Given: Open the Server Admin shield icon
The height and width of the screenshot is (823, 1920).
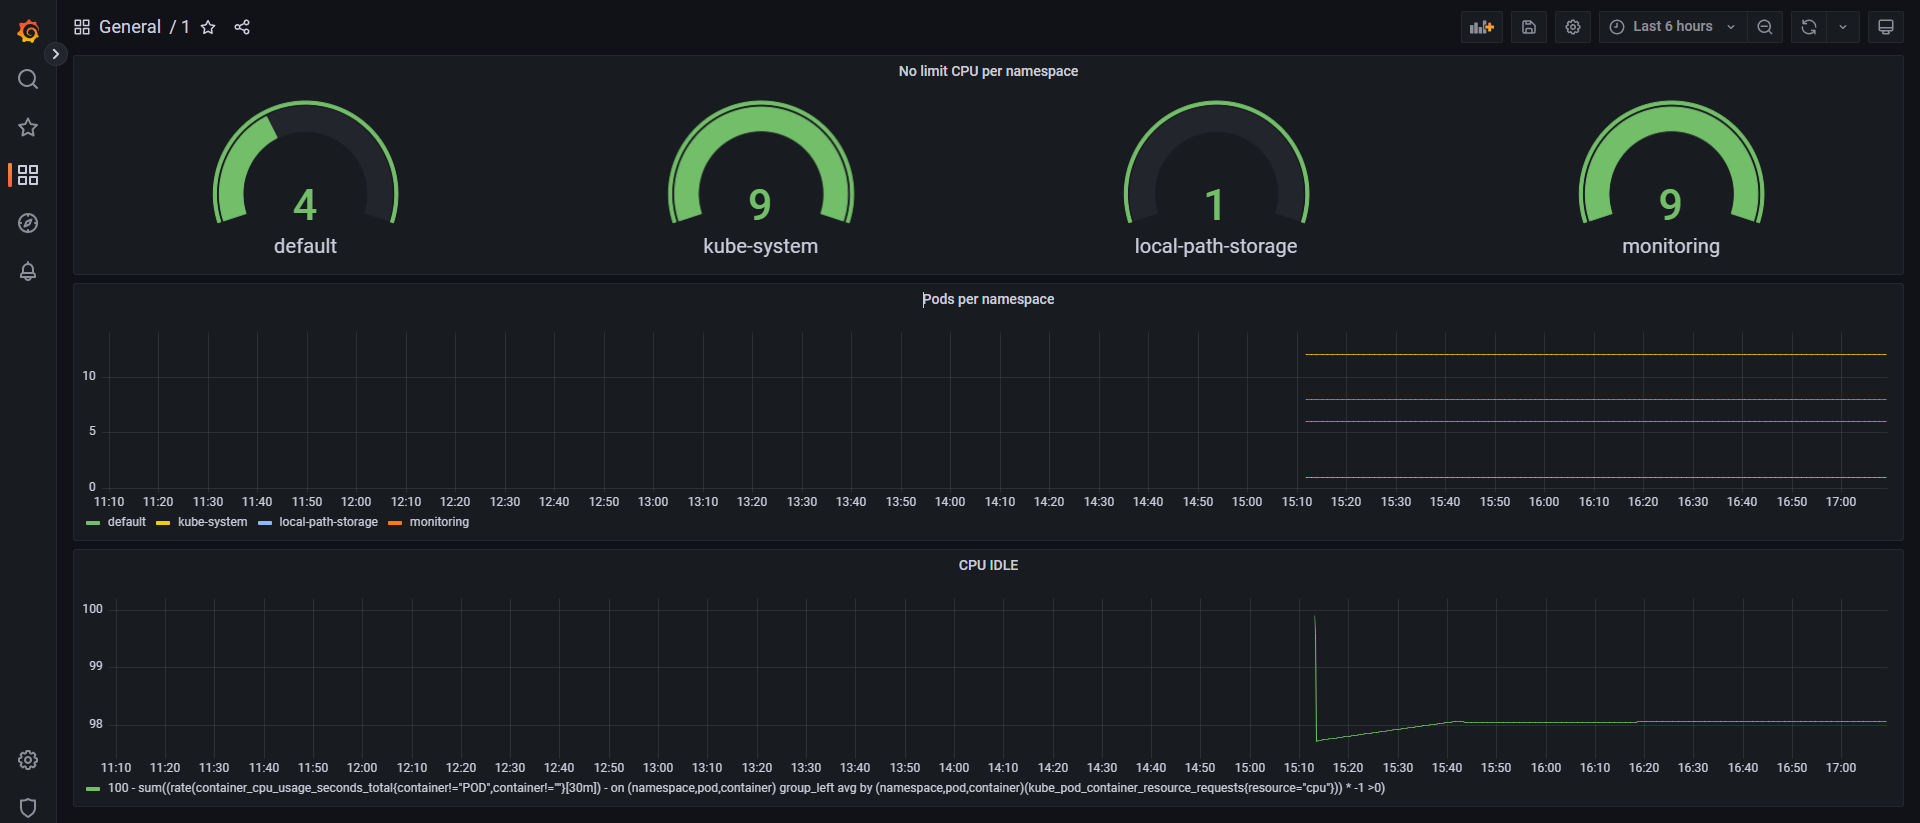Looking at the screenshot, I should [x=28, y=808].
